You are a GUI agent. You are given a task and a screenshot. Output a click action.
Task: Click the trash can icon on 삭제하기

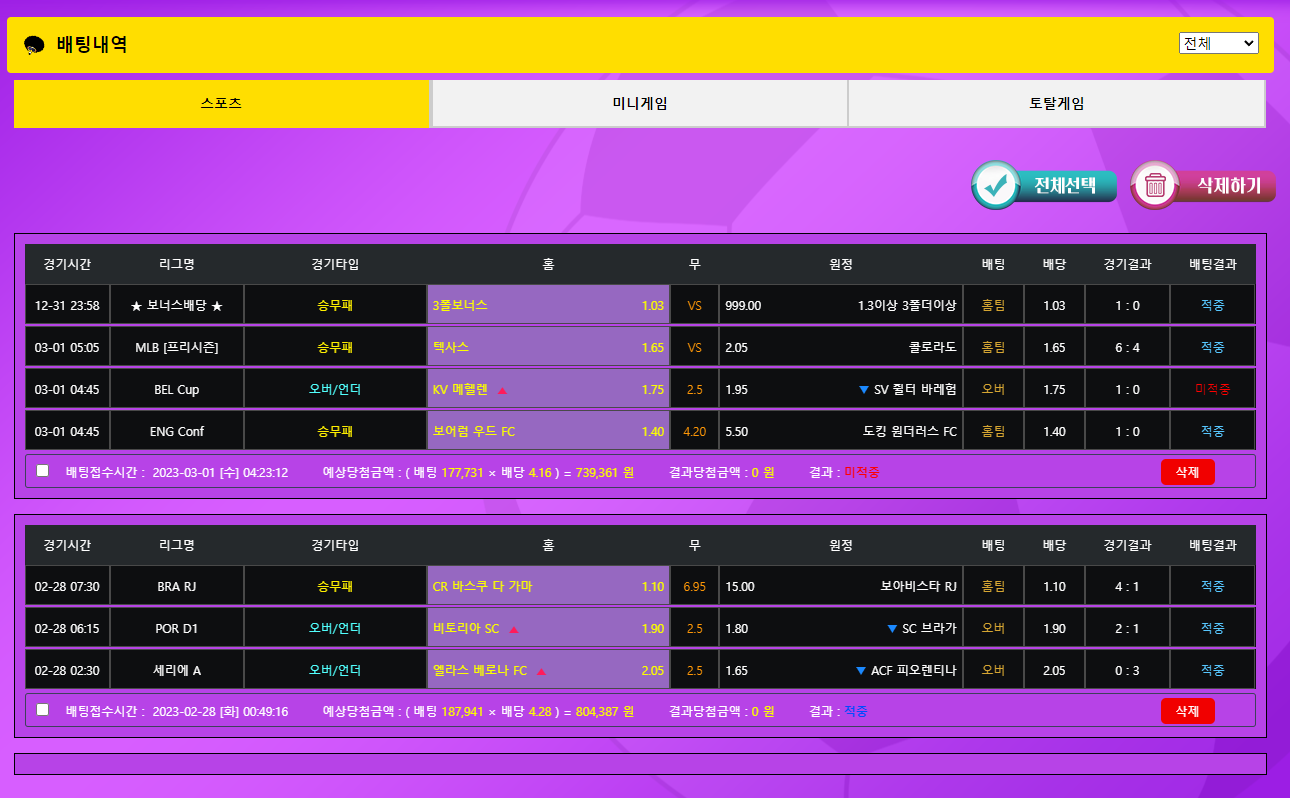pos(1155,185)
